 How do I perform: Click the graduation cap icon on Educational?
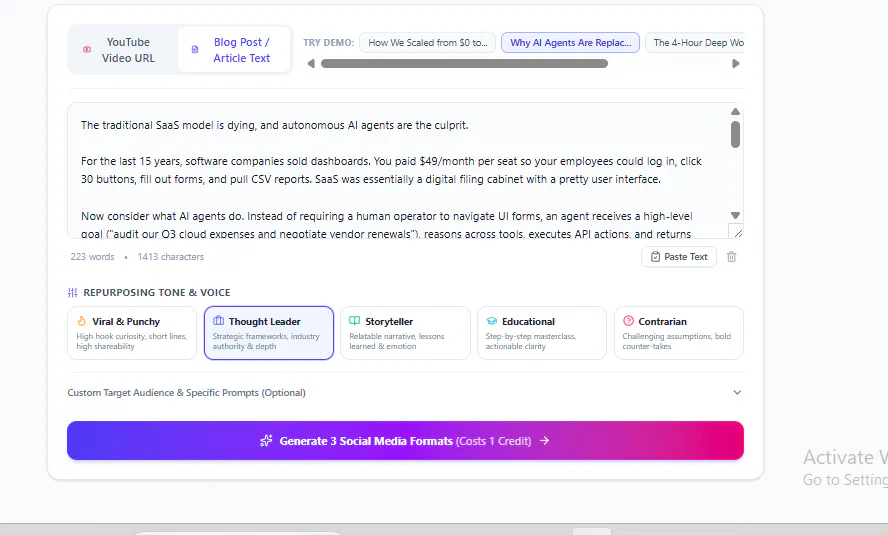coord(492,321)
